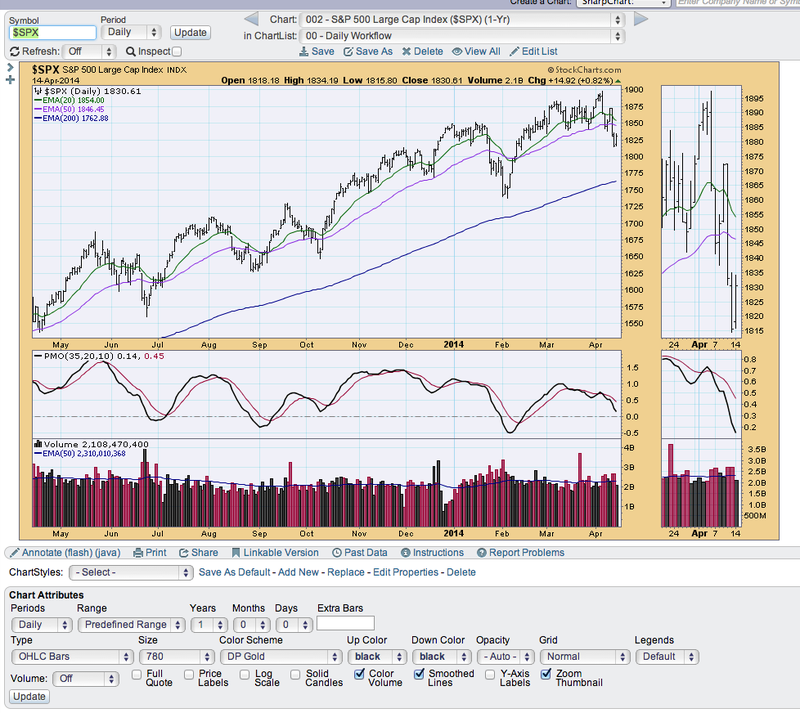The image size is (800, 713).
Task: Uncheck the Smoothed Lines checkbox
Action: (x=419, y=674)
